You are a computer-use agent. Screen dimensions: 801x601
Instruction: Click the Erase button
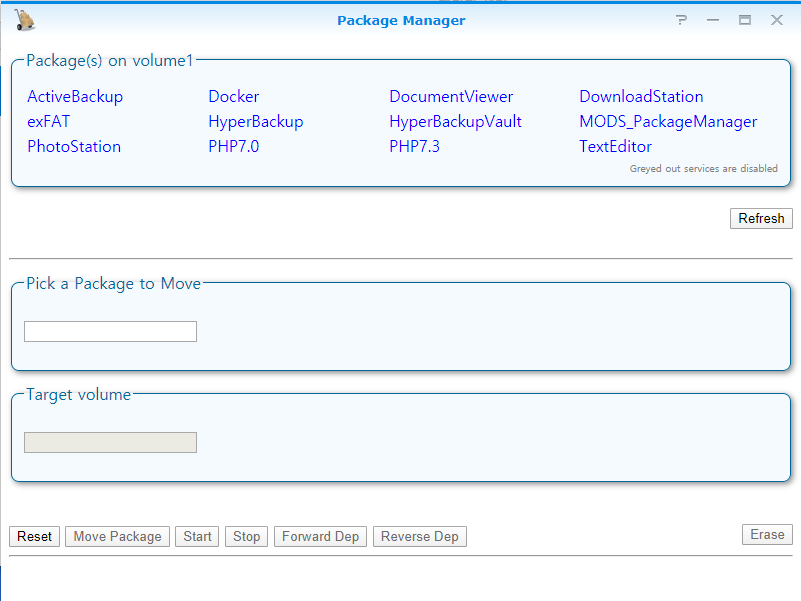(x=767, y=535)
